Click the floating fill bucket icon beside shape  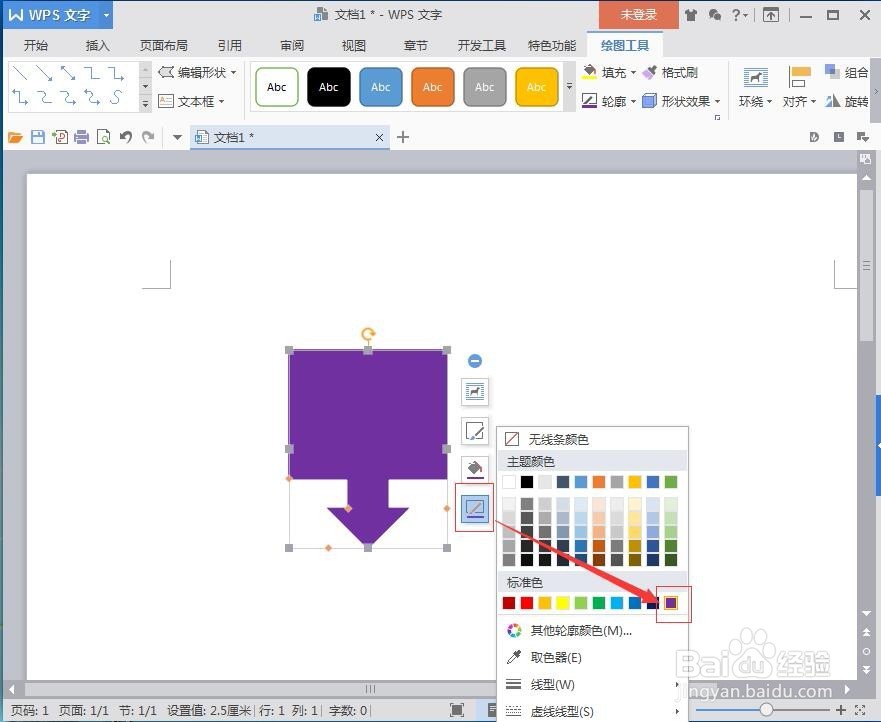(x=475, y=469)
